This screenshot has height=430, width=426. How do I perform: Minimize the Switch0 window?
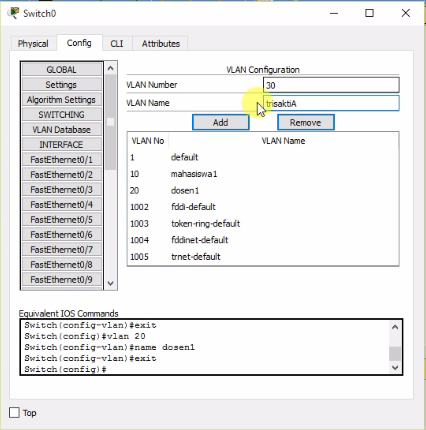[x=334, y=13]
